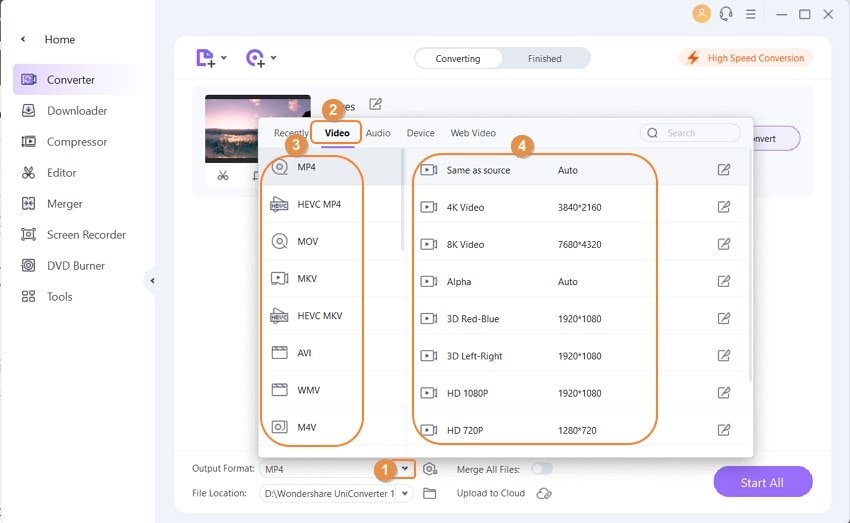Open the support headset icon
Screen dimensions: 850x523
coord(726,14)
